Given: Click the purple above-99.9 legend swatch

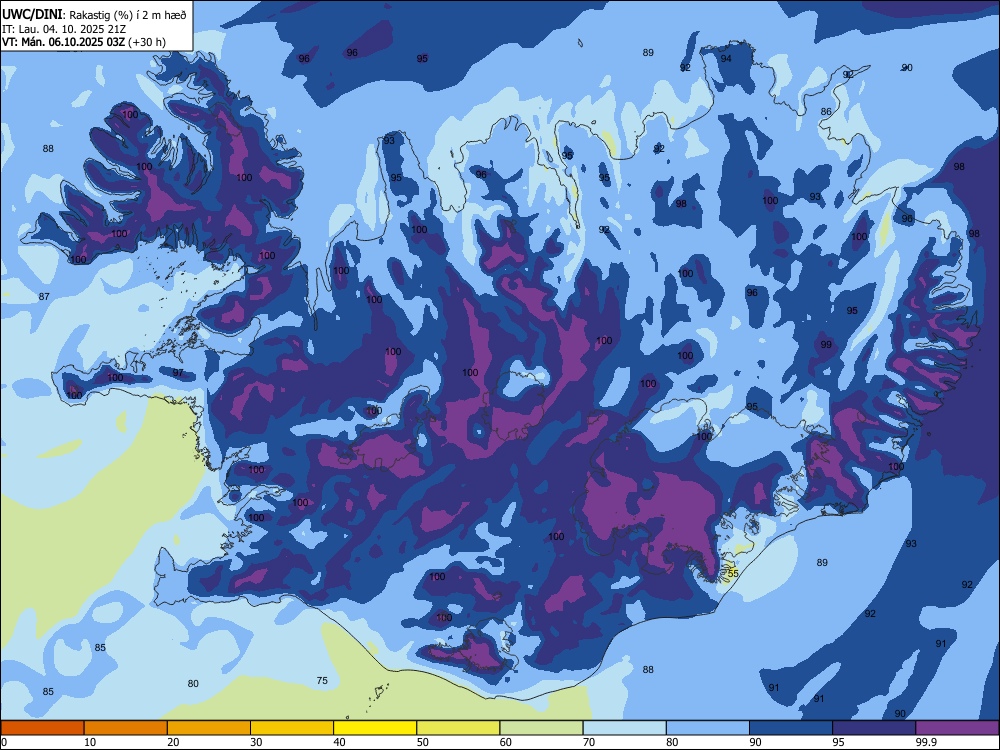Looking at the screenshot, I should pos(957,728).
